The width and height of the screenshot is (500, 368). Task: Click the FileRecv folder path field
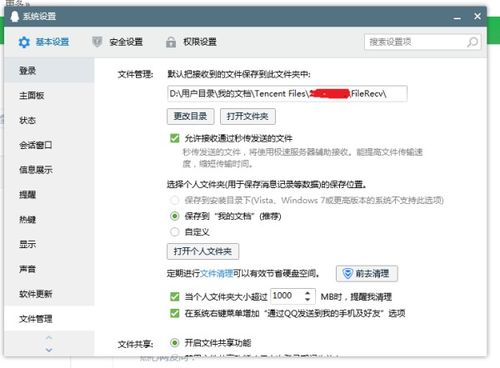[287, 93]
